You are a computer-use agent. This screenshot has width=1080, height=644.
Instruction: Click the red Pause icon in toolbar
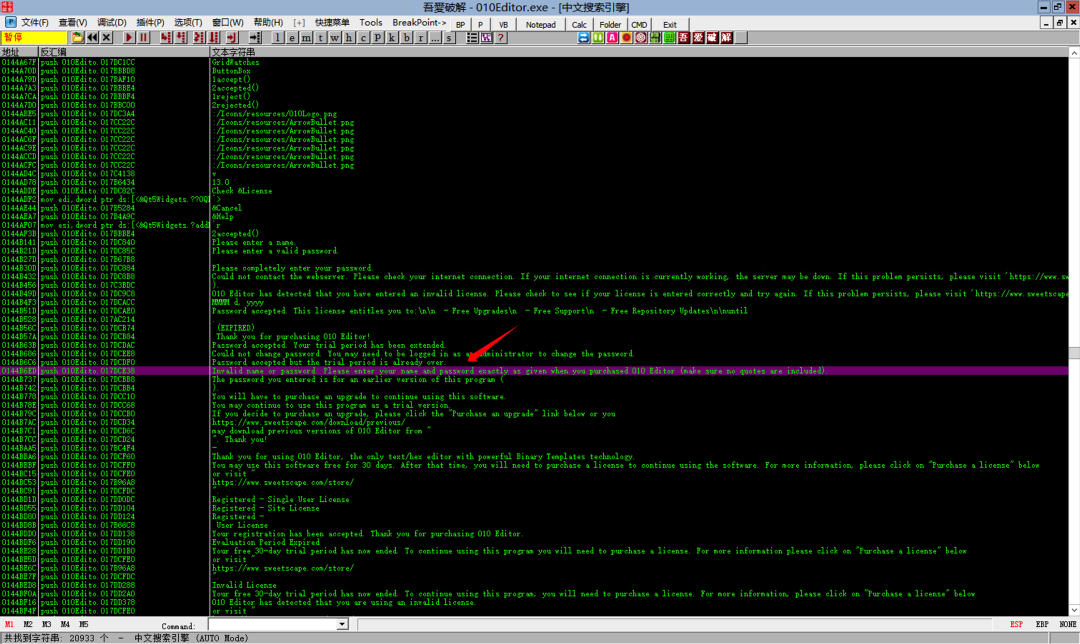coord(143,38)
